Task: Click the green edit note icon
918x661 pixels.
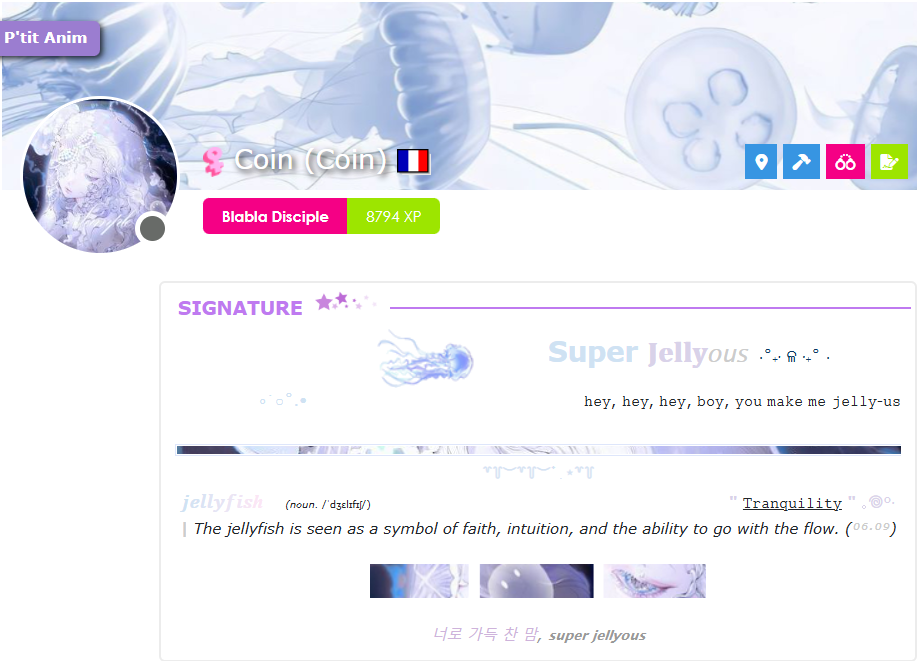Action: coord(889,162)
